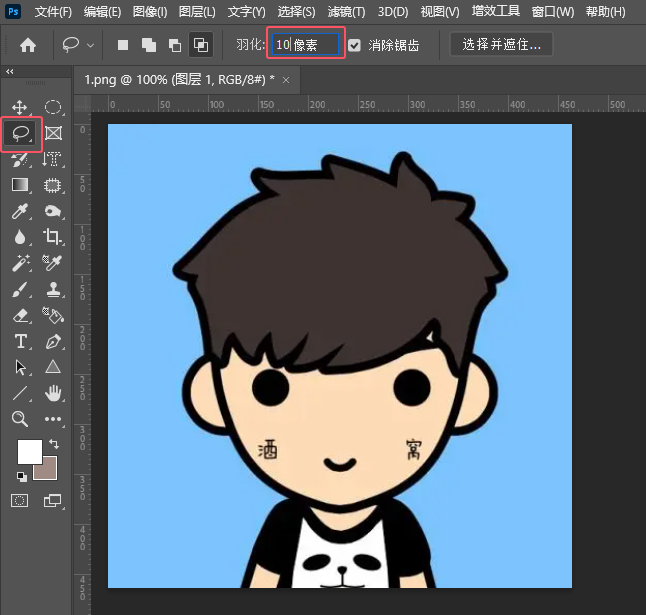The height and width of the screenshot is (615, 646).
Task: Click the 羽化 feather value field
Action: 305,44
